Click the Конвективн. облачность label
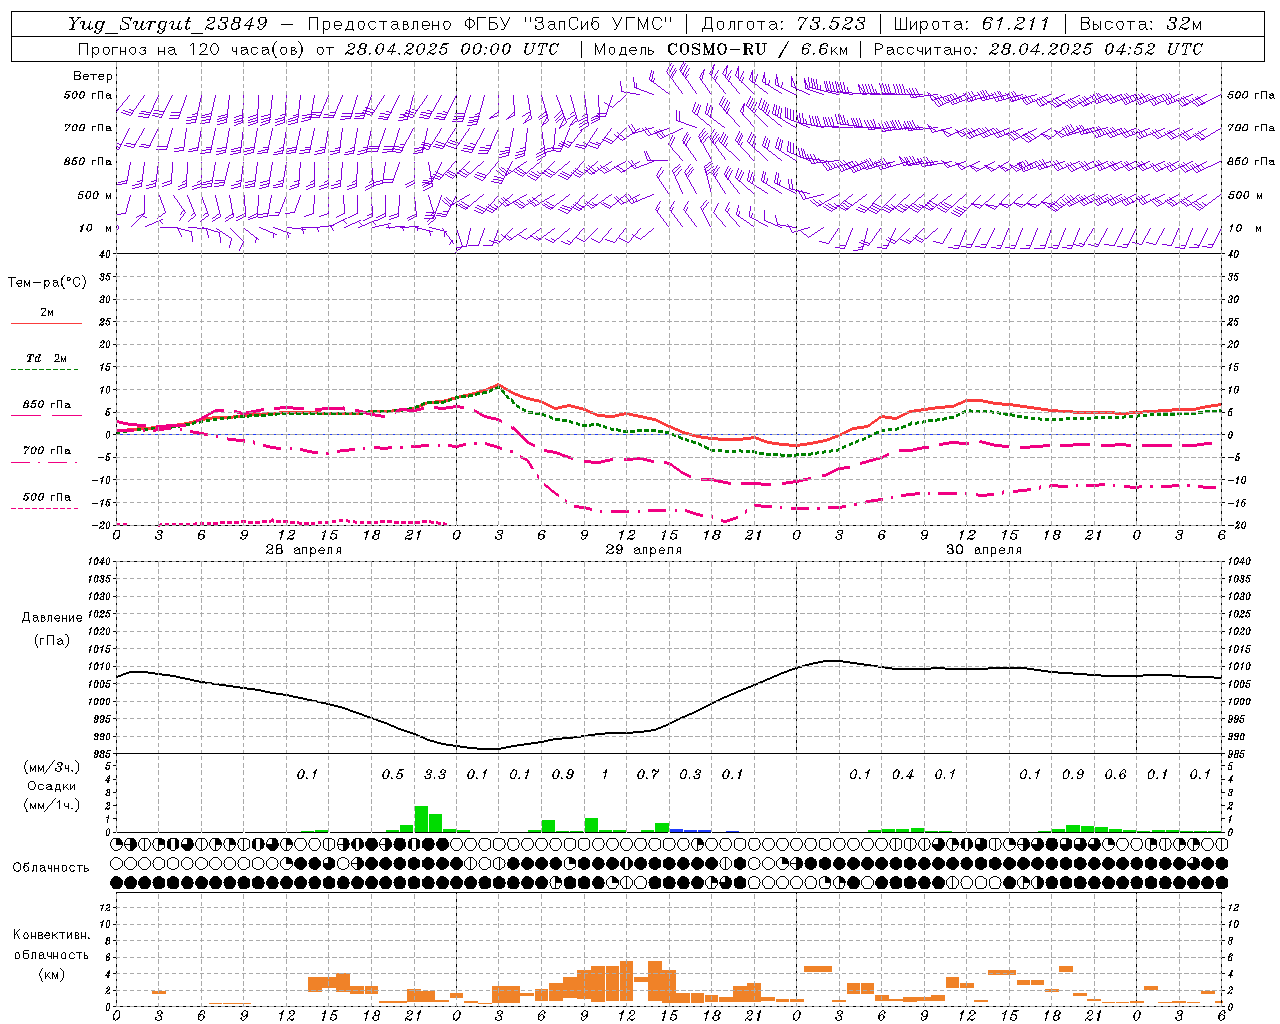This screenshot has height=1024, width=1280. pyautogui.click(x=51, y=945)
